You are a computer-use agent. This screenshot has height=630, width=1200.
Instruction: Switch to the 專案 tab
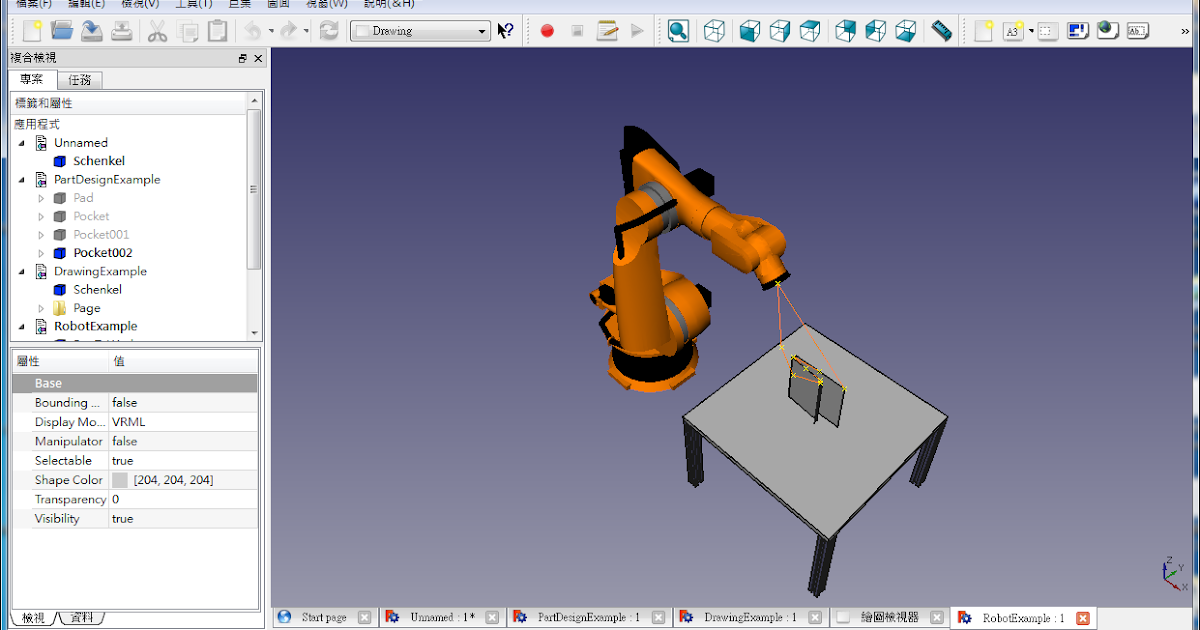click(x=32, y=80)
